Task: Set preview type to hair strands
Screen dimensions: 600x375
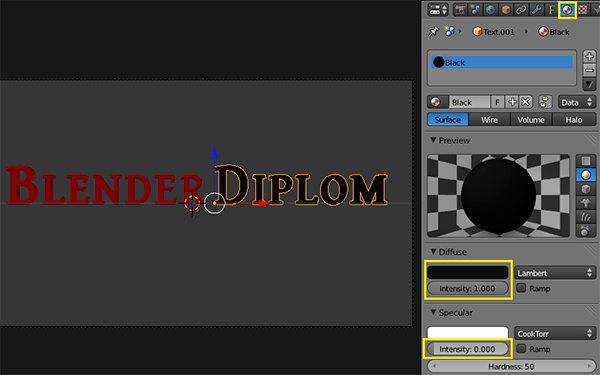Action: pos(586,217)
